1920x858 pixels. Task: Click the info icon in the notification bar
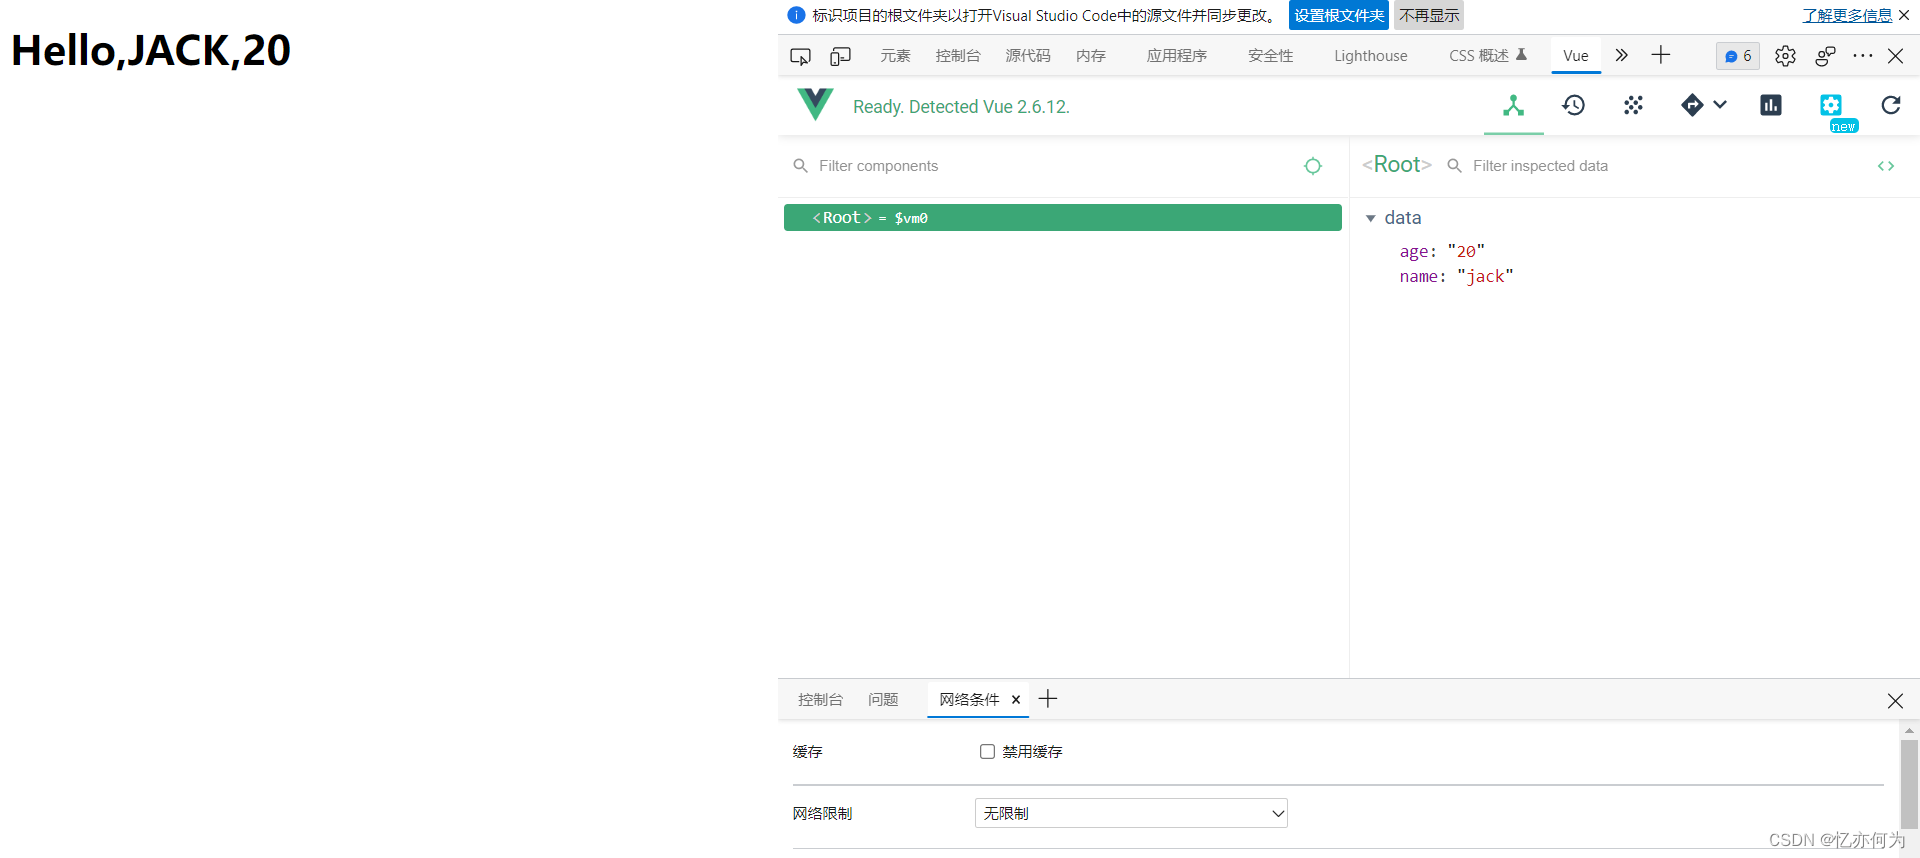point(796,15)
